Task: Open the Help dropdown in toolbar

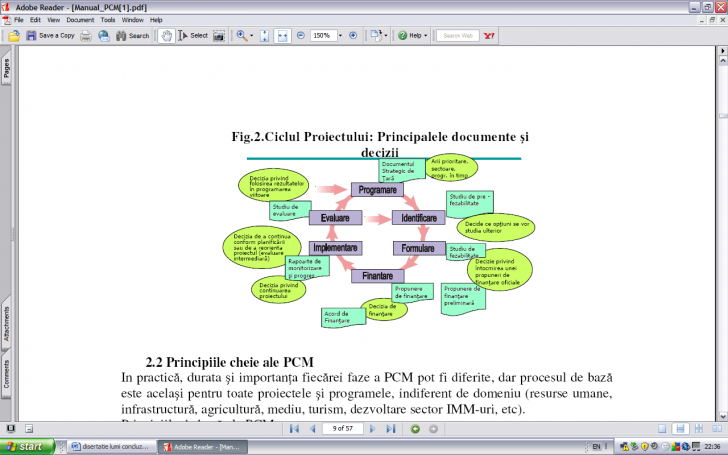Action: [414, 35]
